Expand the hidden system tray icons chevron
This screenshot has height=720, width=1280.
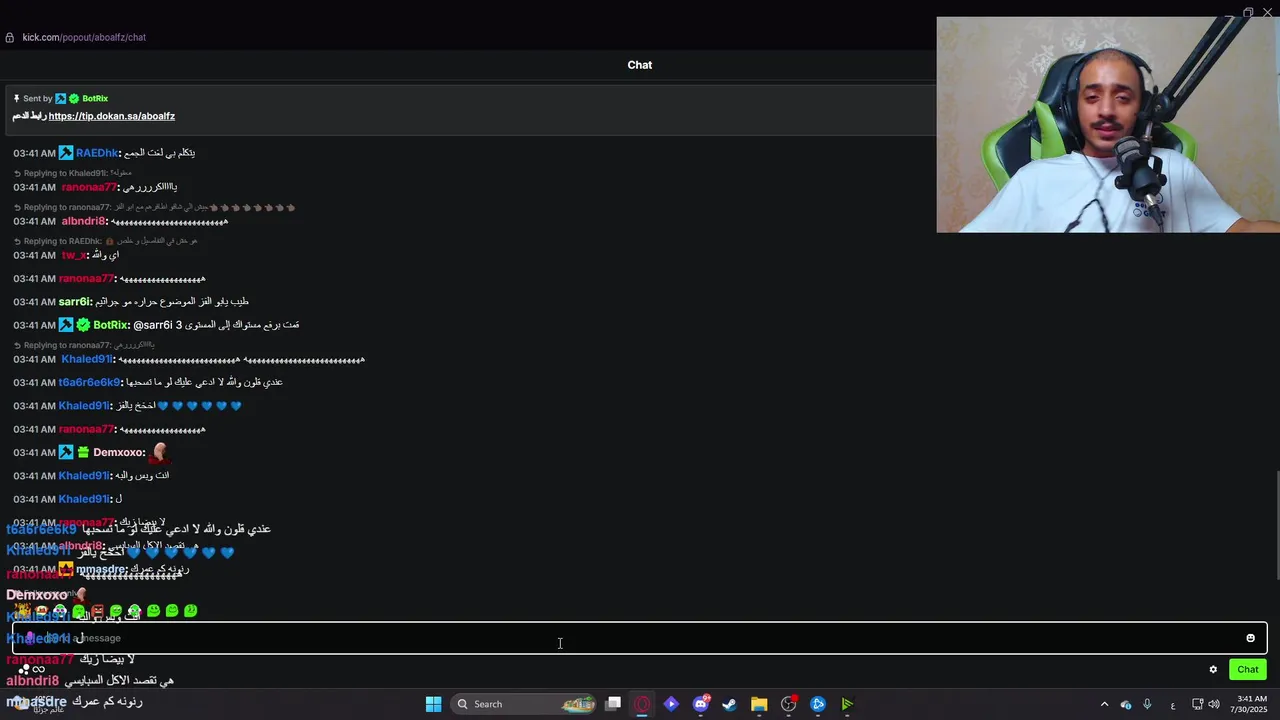(x=1104, y=704)
